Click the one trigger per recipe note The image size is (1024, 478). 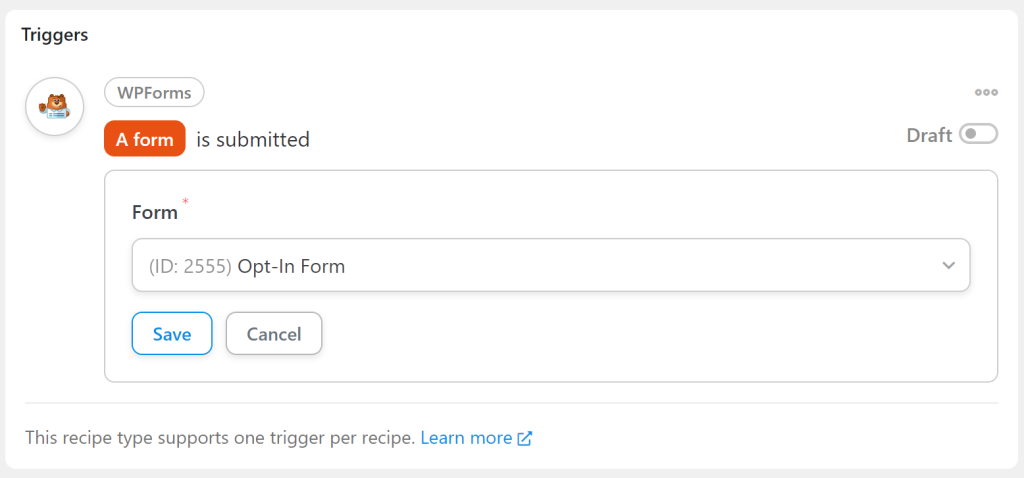(x=220, y=438)
